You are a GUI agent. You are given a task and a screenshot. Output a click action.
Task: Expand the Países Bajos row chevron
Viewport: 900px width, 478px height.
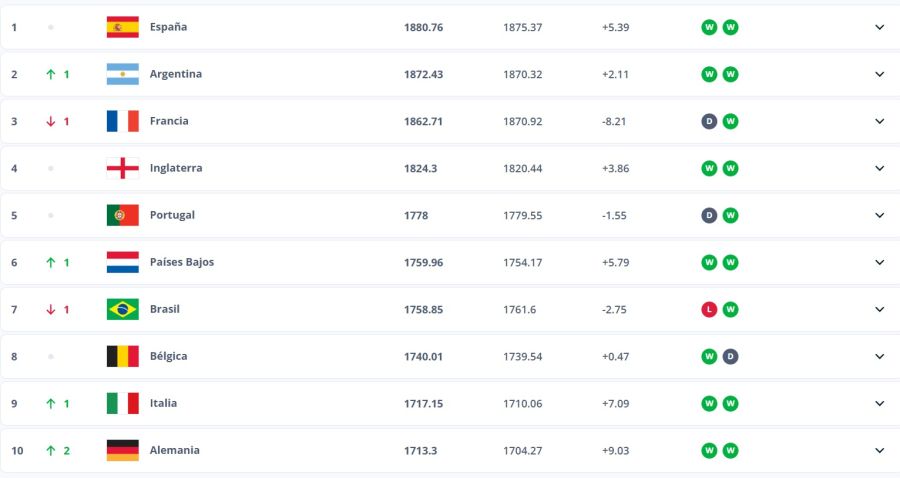[x=880, y=262]
